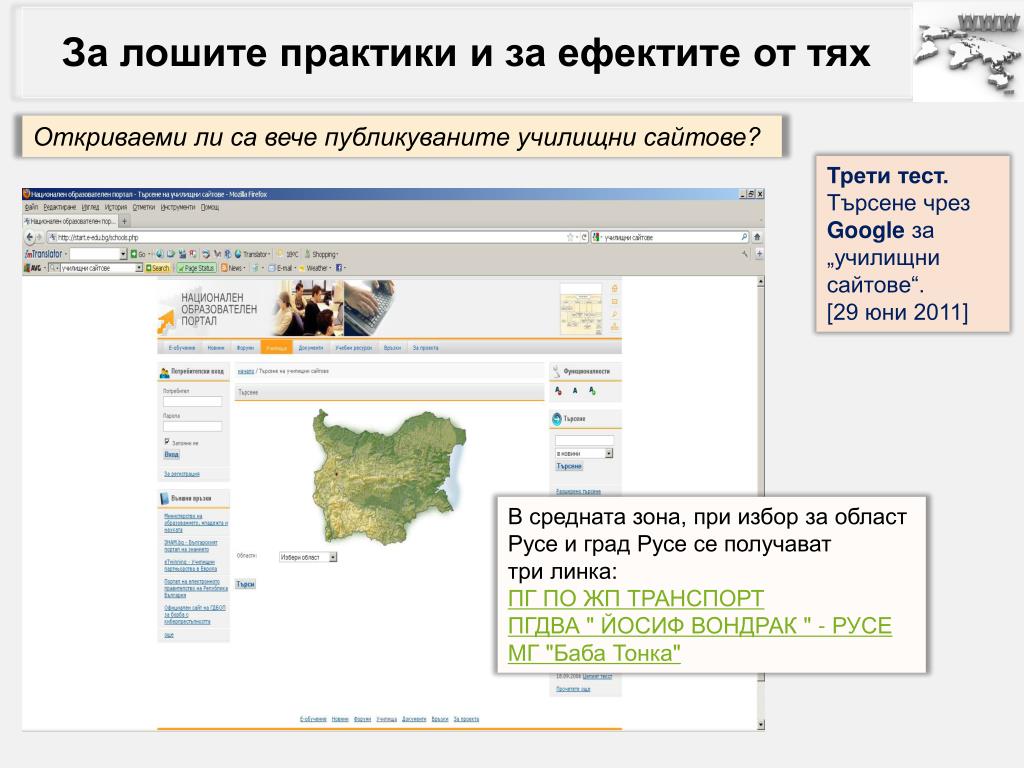Click the right panel Търсене button
Viewport: 1024px width, 768px height.
point(569,466)
